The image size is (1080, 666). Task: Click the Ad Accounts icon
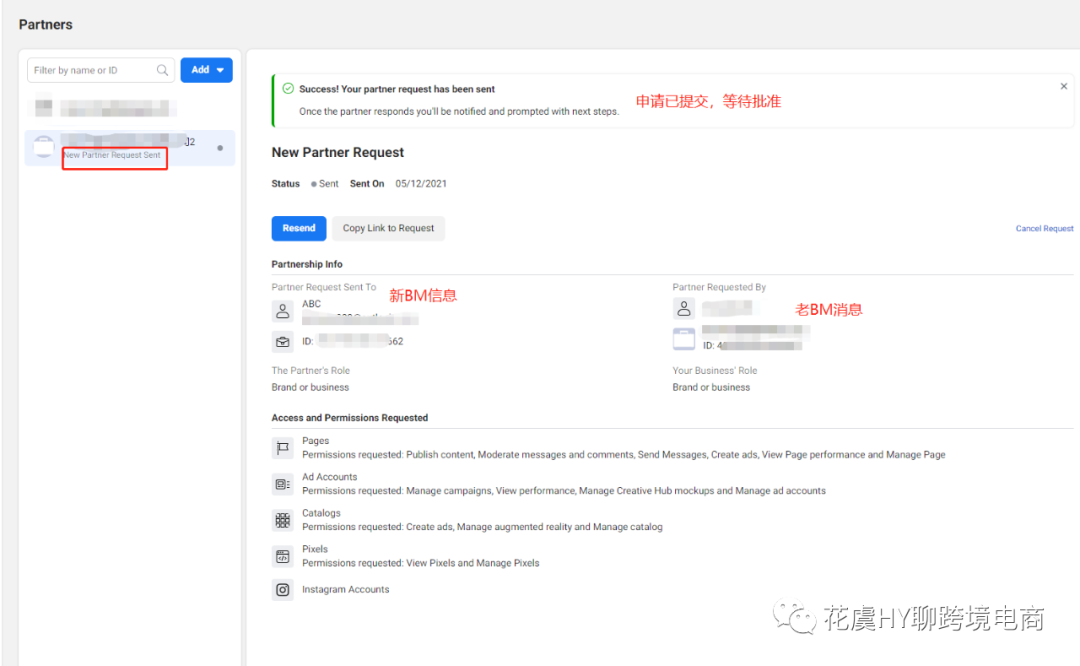[x=282, y=484]
